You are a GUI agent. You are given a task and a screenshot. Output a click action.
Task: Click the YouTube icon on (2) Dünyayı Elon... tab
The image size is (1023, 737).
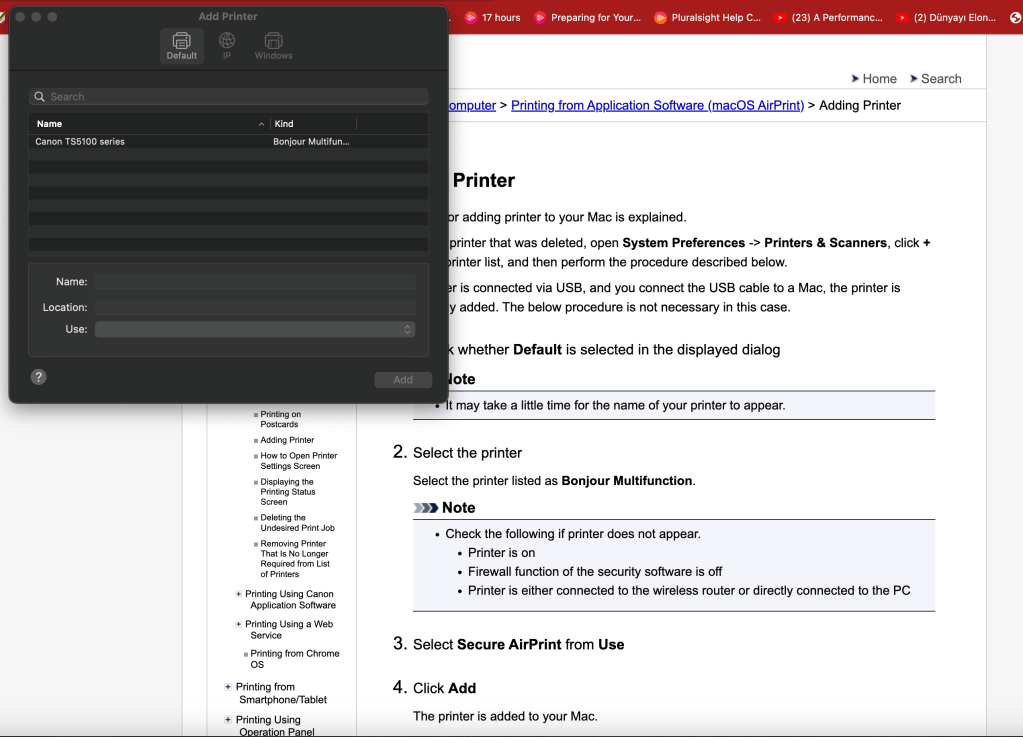coord(902,18)
